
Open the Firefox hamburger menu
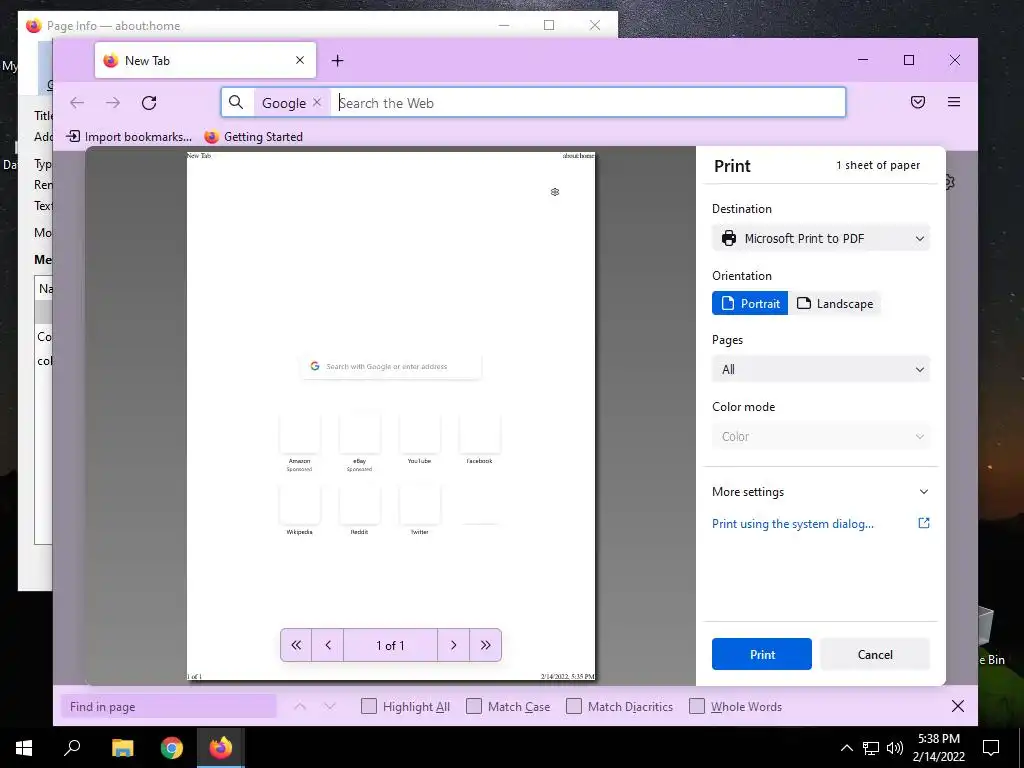953,102
